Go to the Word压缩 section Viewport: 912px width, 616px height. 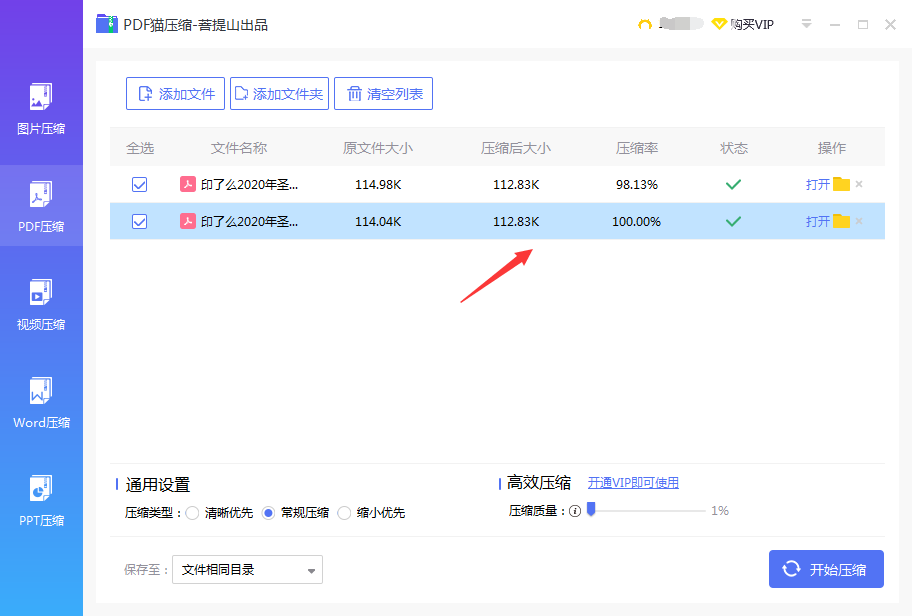[41, 404]
